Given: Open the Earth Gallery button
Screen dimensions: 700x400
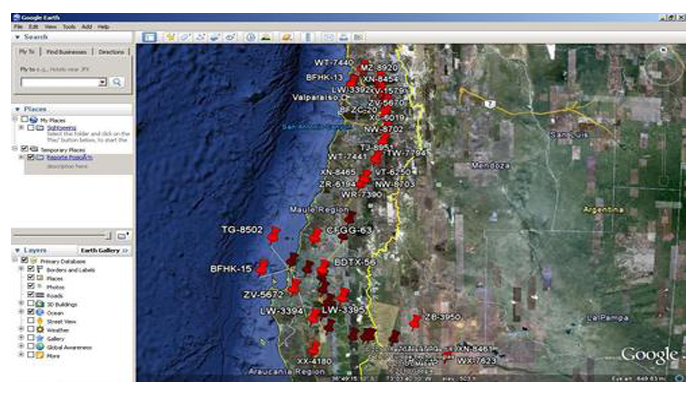Looking at the screenshot, I should click(x=104, y=250).
